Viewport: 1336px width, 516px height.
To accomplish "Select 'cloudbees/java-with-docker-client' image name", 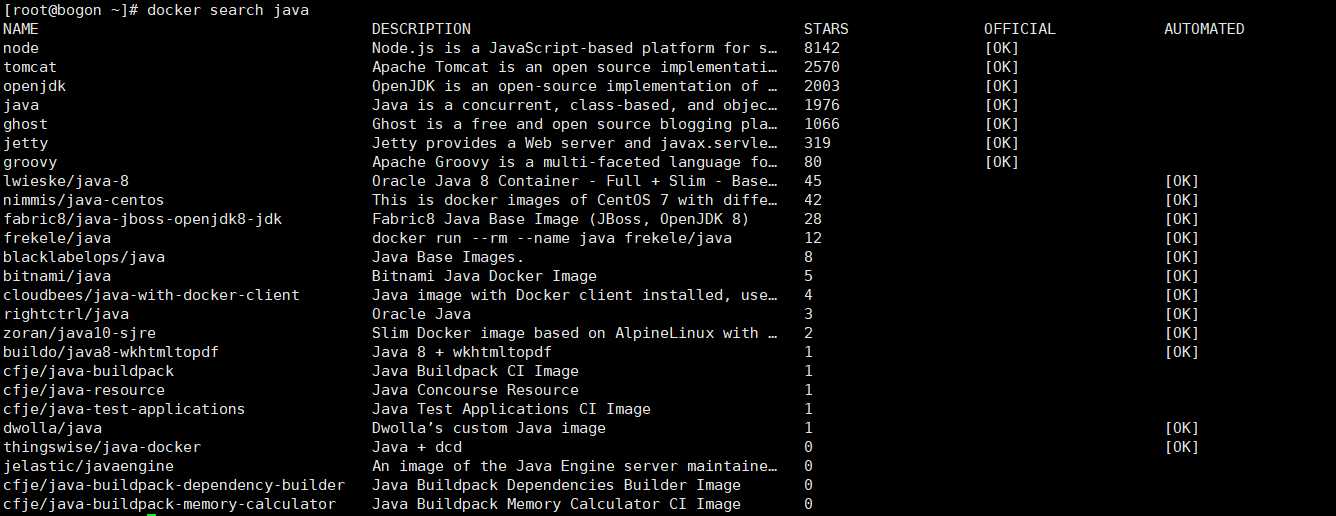I will [151, 295].
